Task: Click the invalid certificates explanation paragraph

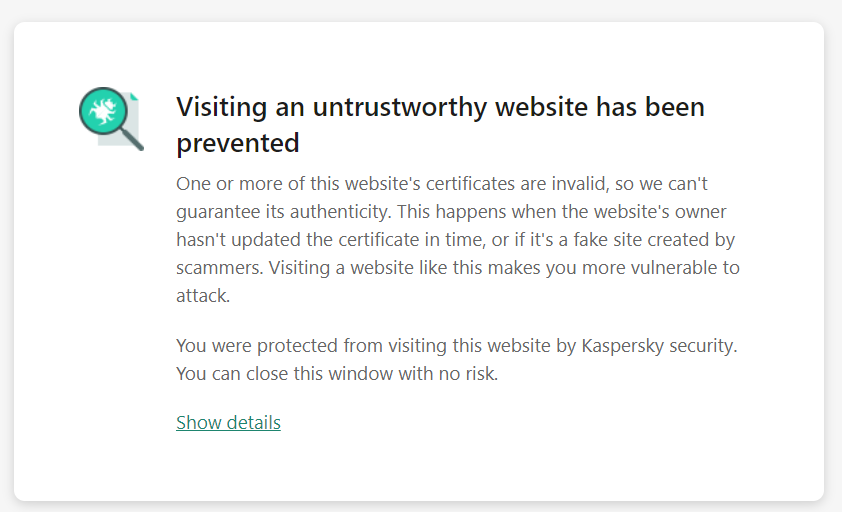Action: click(x=457, y=240)
